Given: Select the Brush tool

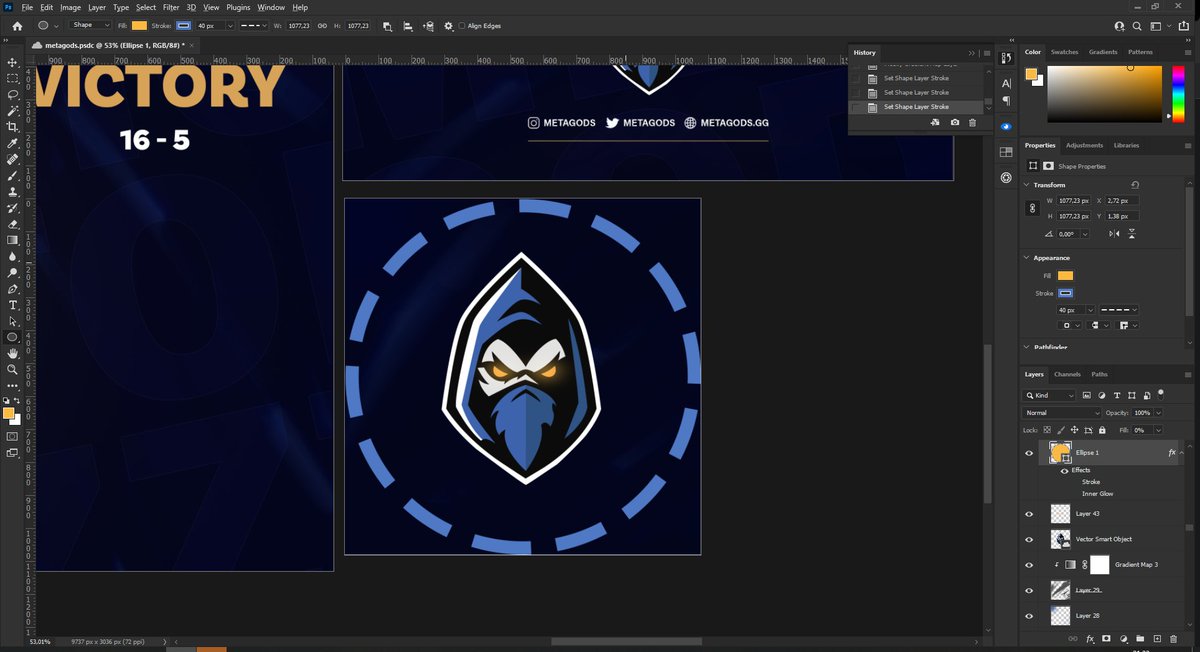Looking at the screenshot, I should (12, 176).
